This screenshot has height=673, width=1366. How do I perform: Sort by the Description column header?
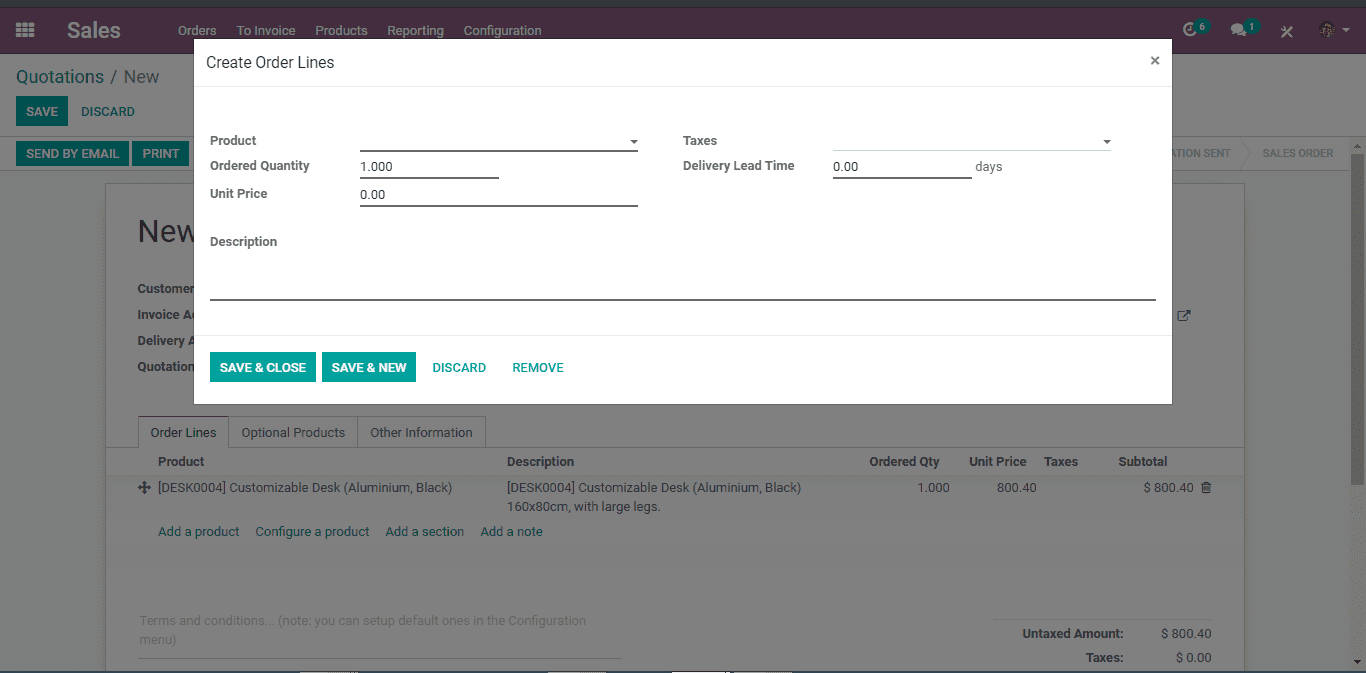[541, 461]
